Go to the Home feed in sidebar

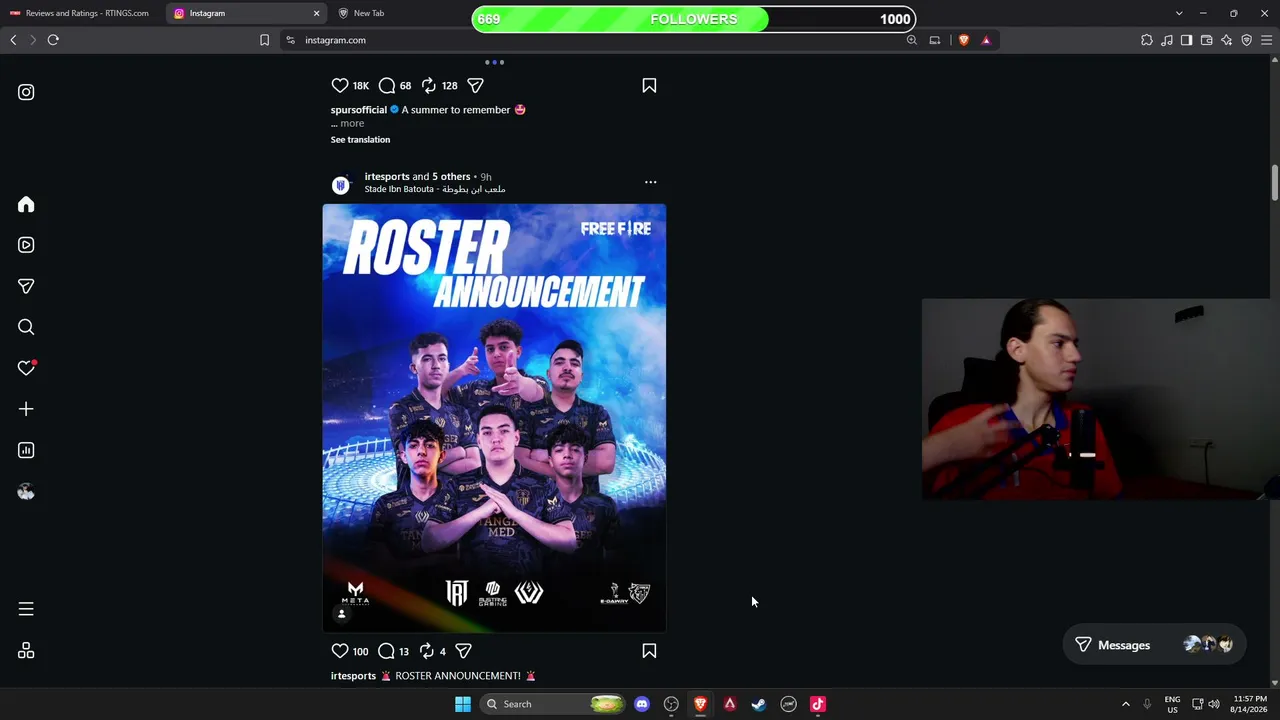coord(26,204)
